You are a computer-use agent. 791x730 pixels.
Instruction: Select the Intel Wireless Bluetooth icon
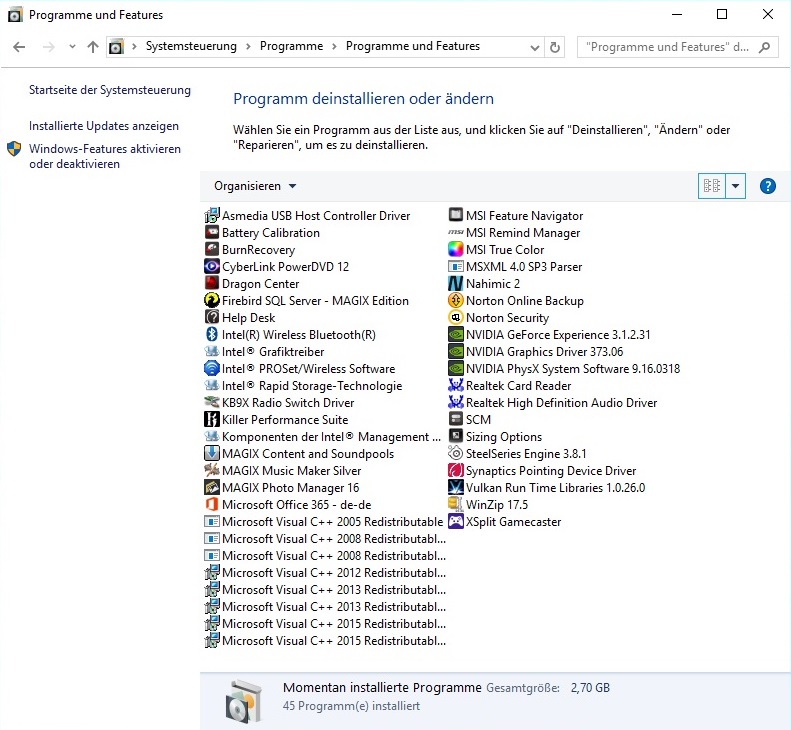tap(212, 334)
